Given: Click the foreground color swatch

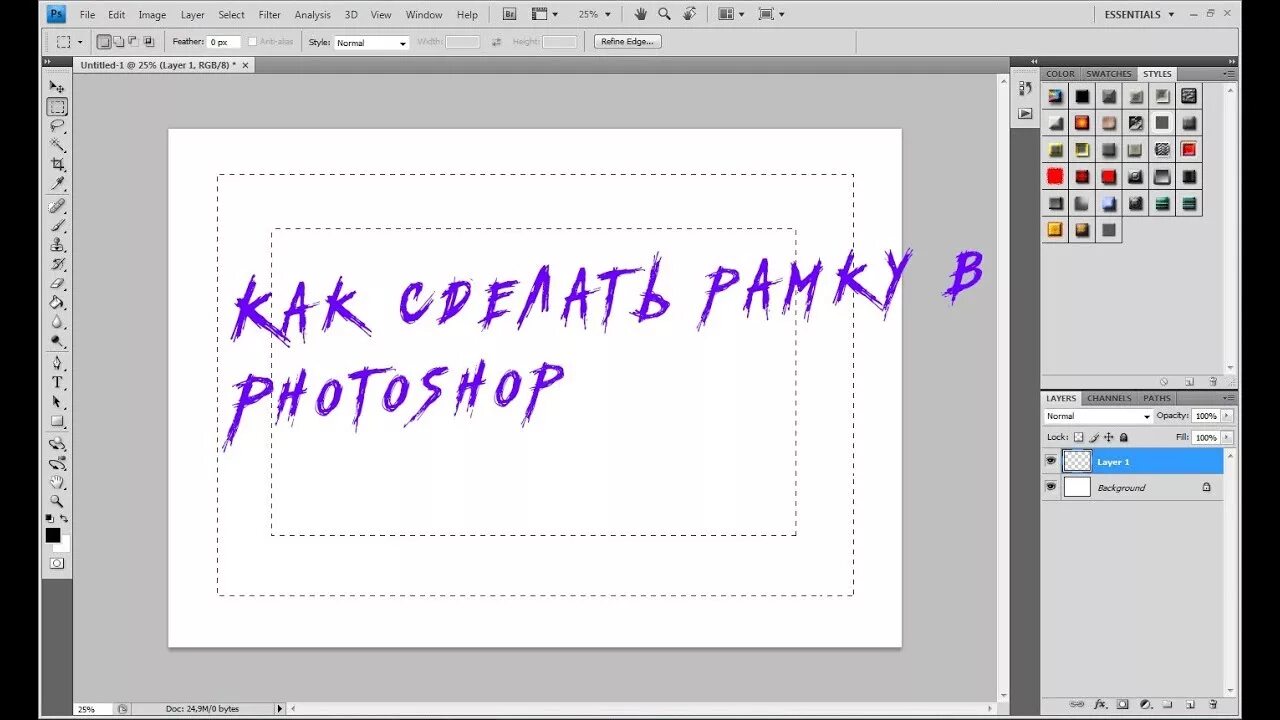Looking at the screenshot, I should [x=53, y=535].
